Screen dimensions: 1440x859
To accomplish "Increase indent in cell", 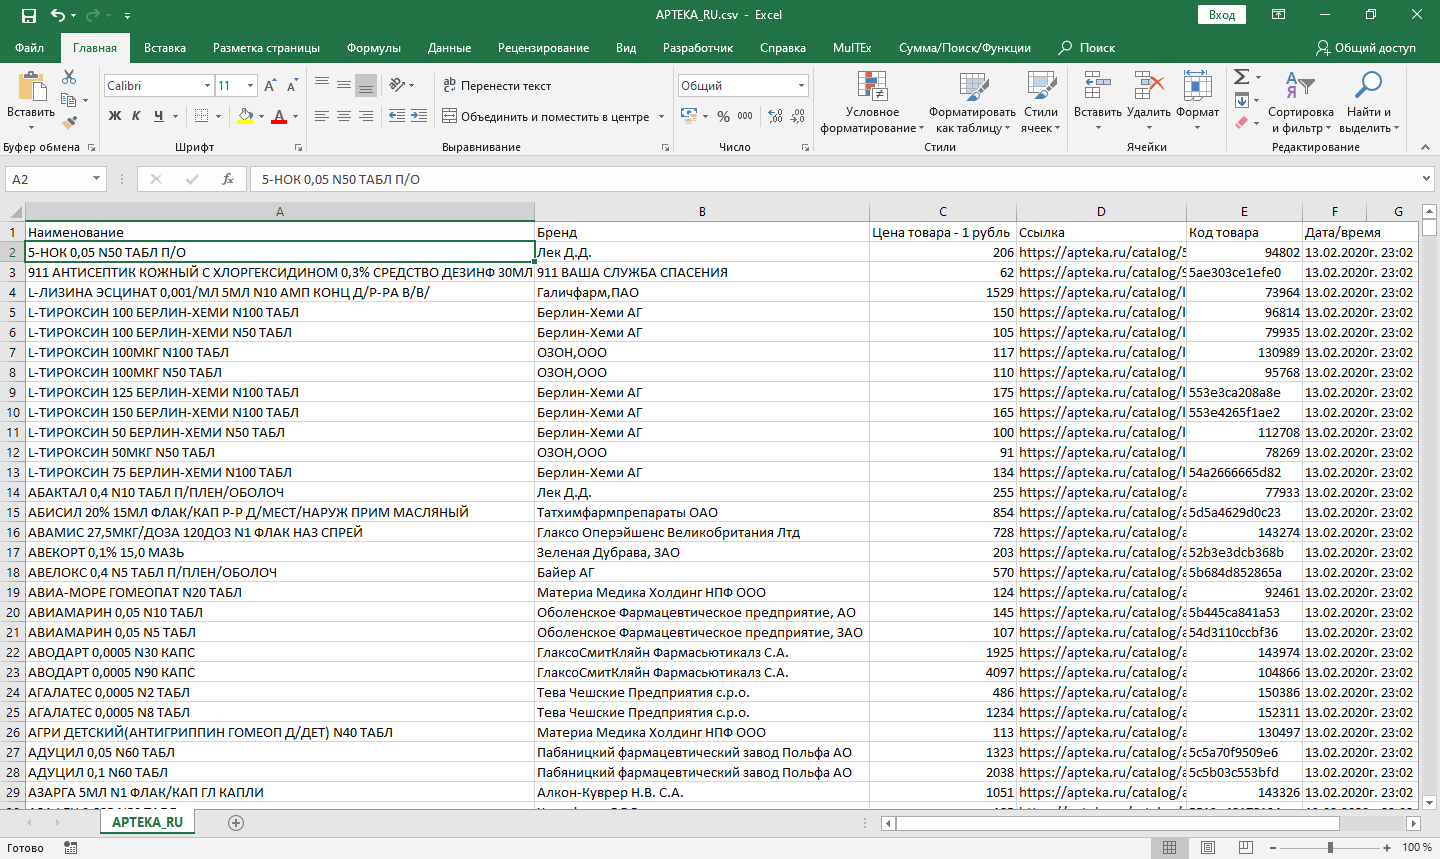I will point(419,116).
